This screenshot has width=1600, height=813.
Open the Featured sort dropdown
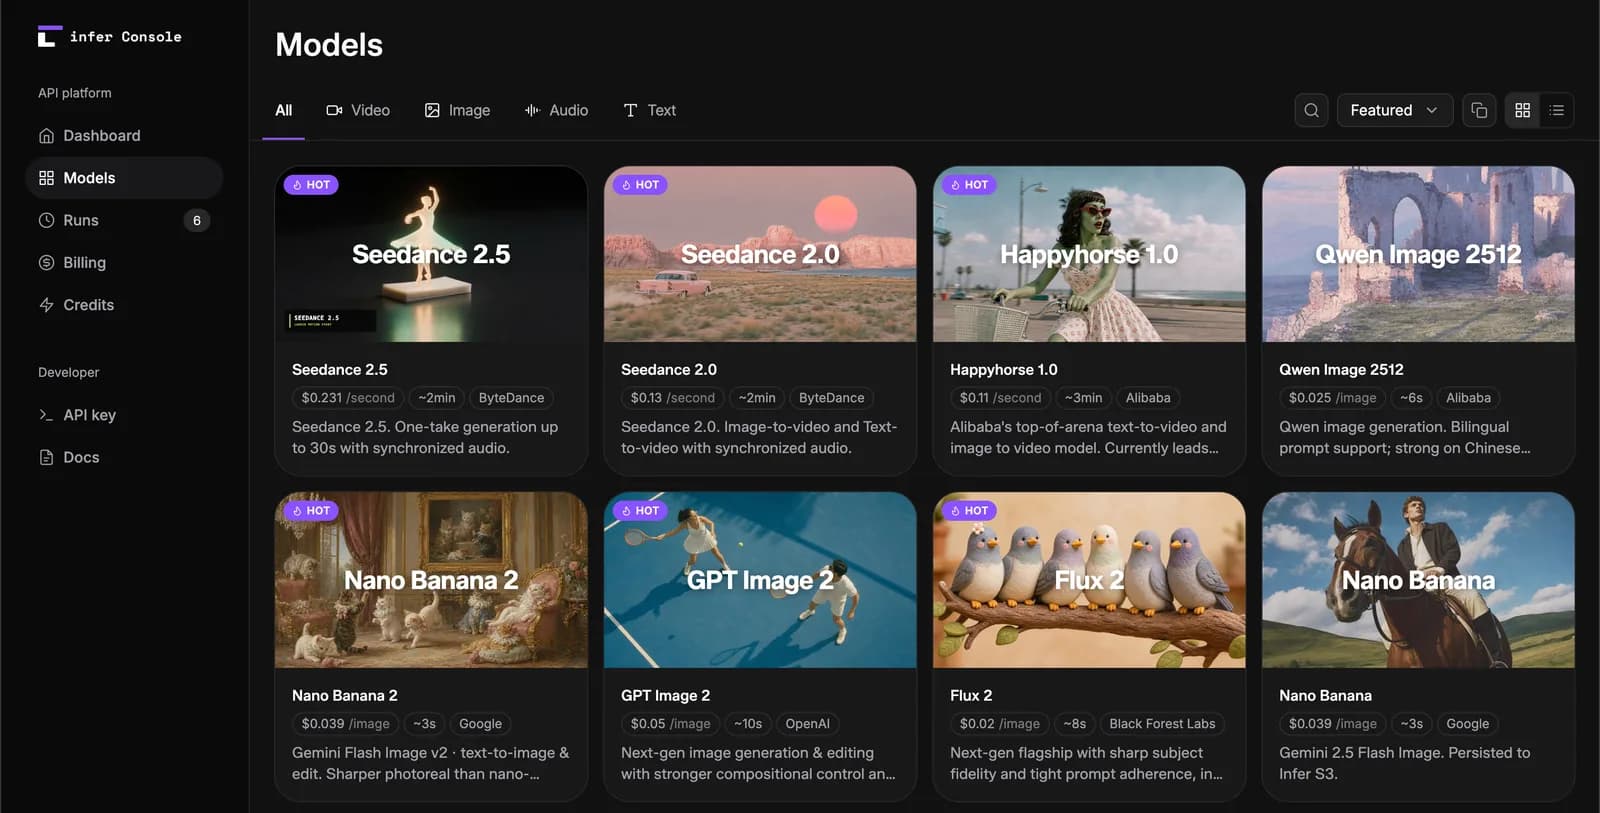[x=1393, y=110]
